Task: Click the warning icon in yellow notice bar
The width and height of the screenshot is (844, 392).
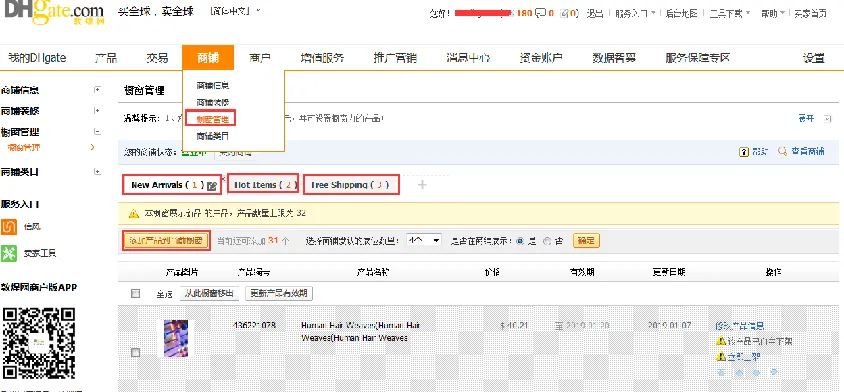Action: pyautogui.click(x=134, y=214)
